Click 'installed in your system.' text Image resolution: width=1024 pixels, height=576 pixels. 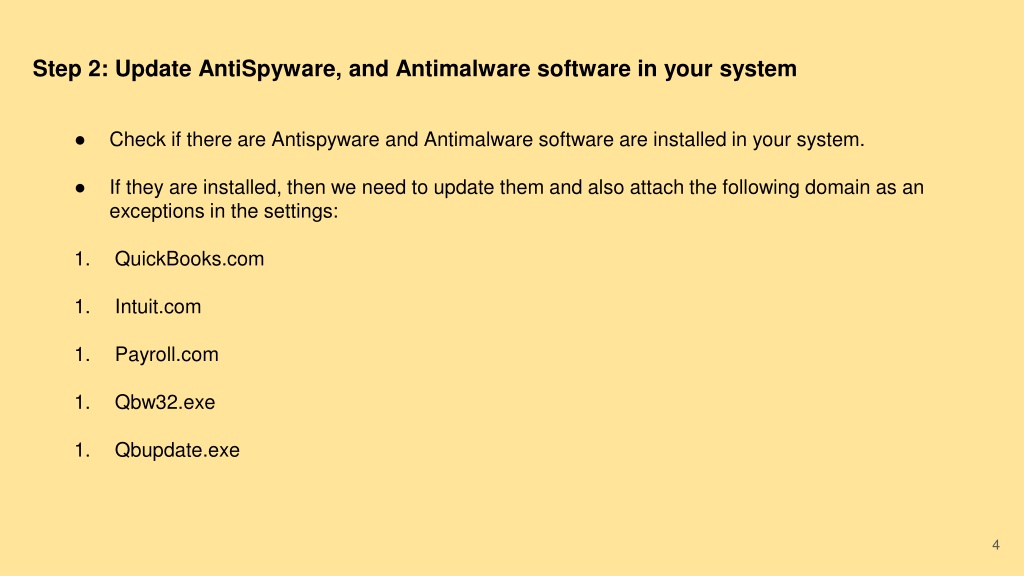[758, 140]
